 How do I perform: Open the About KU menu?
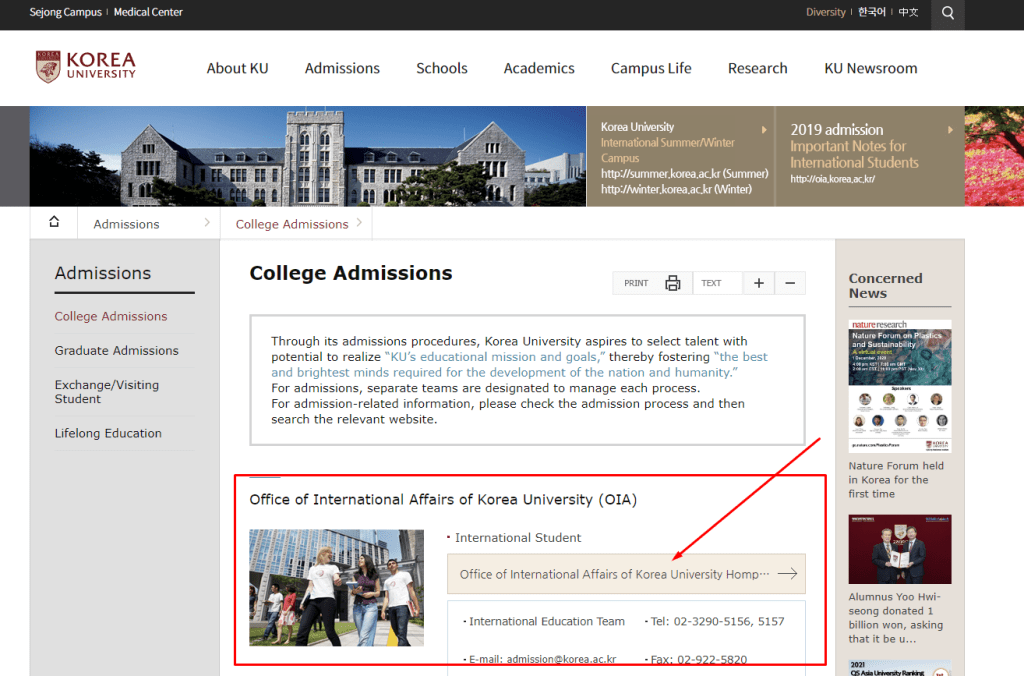pos(238,68)
